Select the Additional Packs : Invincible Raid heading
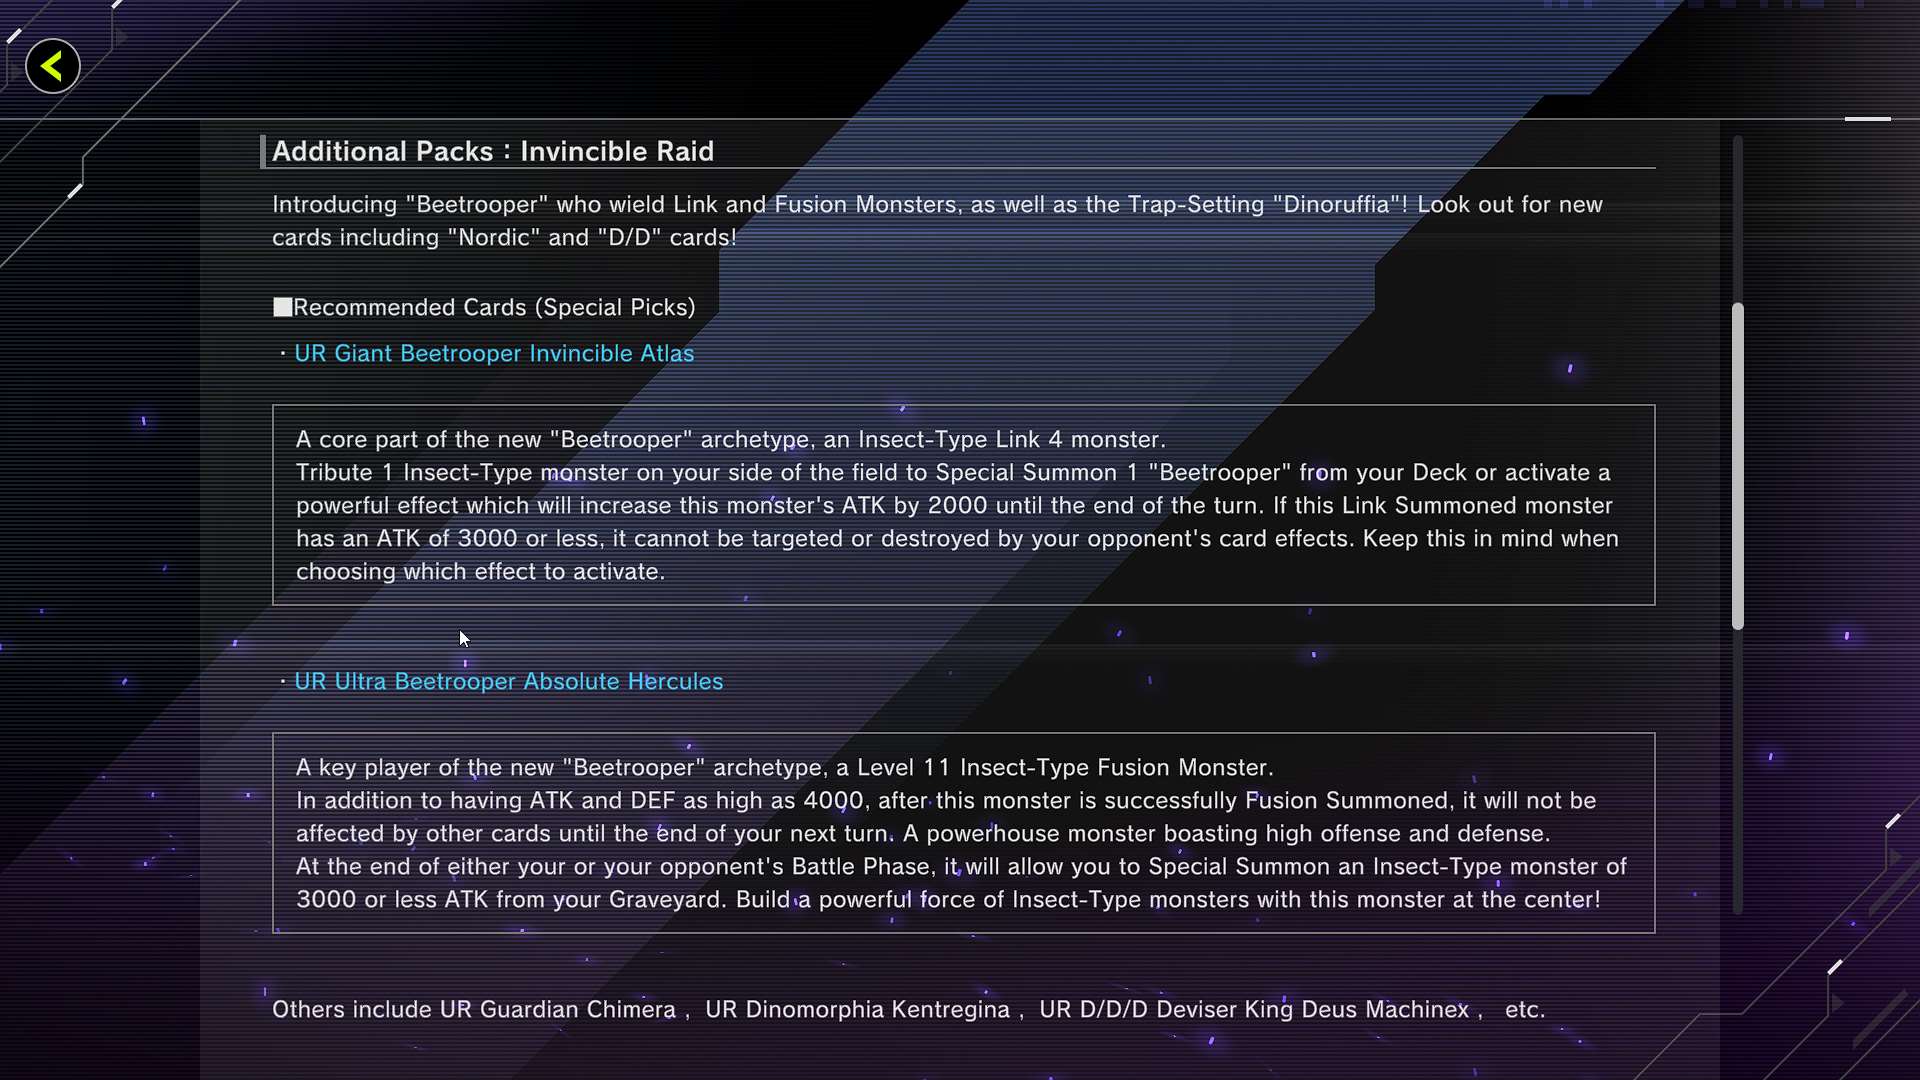 (x=493, y=152)
